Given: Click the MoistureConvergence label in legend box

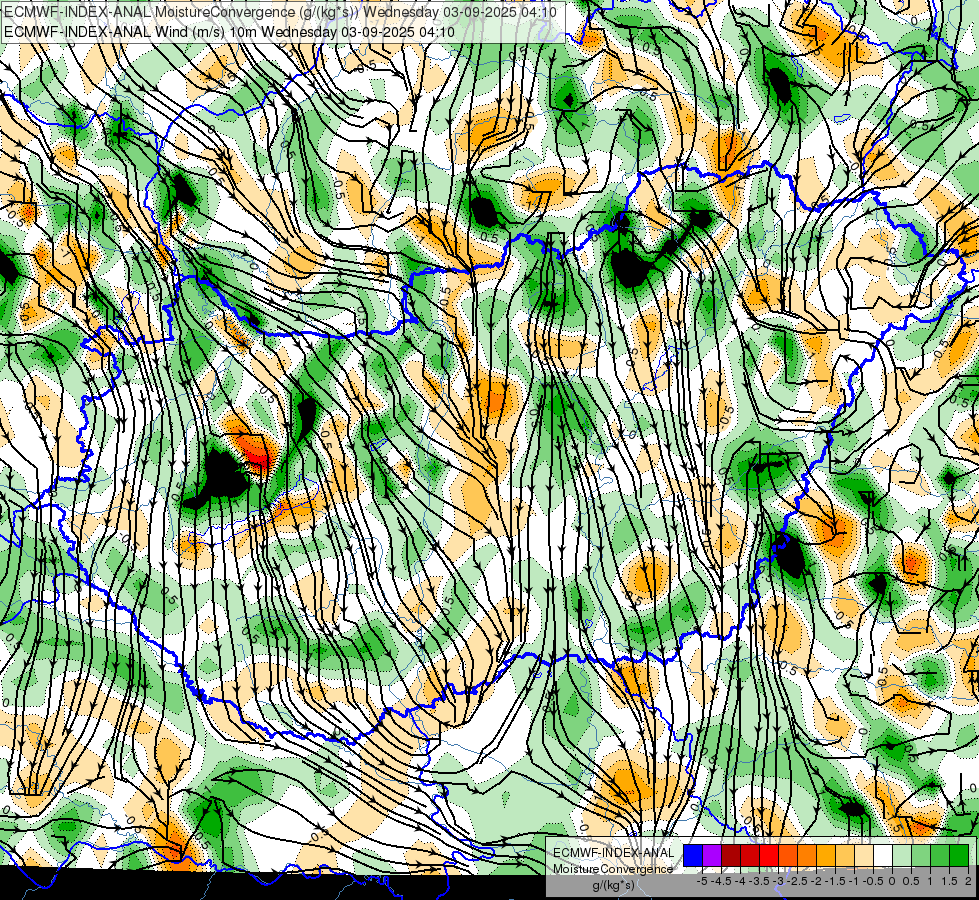Looking at the screenshot, I should coord(612,869).
